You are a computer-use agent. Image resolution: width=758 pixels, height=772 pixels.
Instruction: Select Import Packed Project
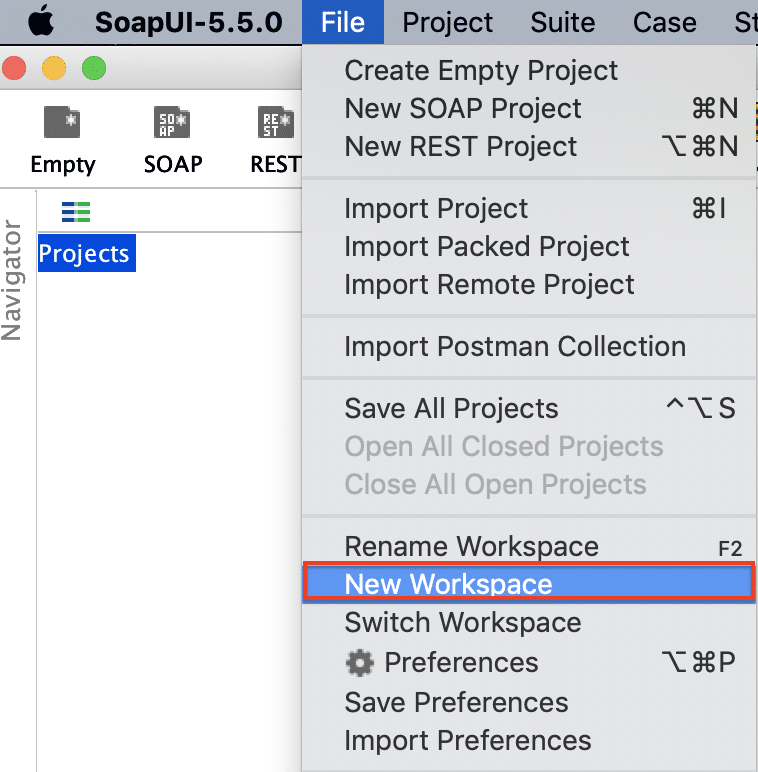tap(529, 246)
